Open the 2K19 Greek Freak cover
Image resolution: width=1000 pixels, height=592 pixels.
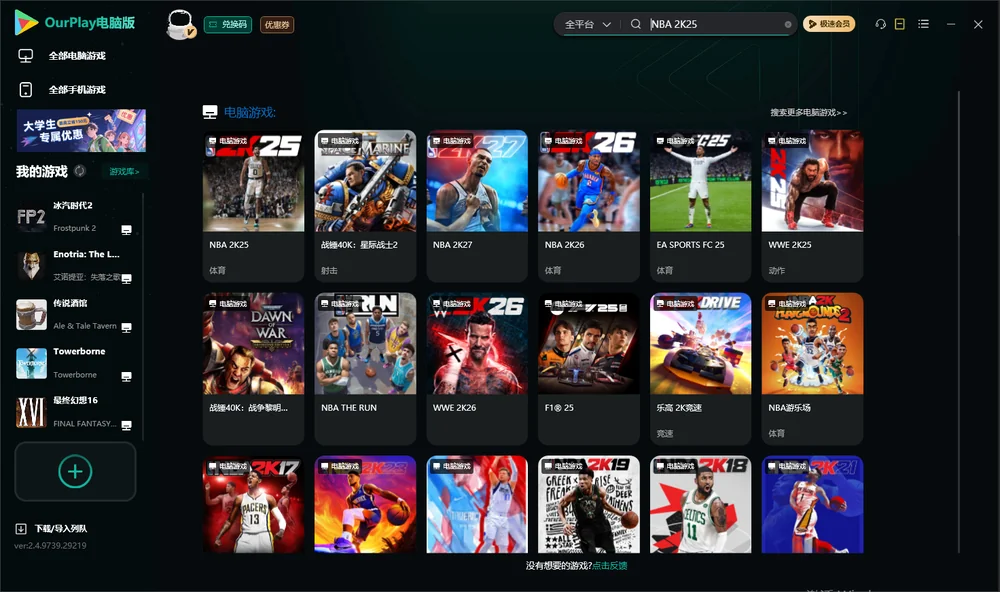[589, 504]
